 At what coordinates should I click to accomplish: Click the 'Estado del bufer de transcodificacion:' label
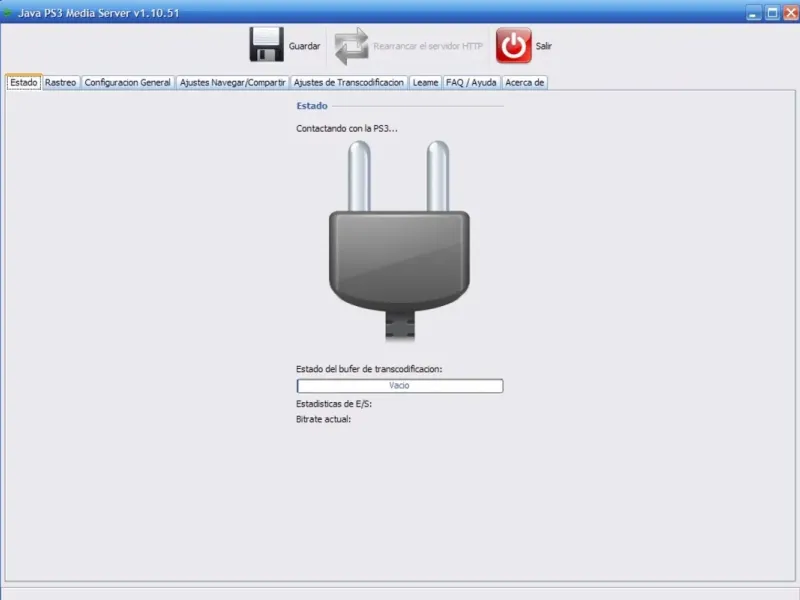pos(369,369)
